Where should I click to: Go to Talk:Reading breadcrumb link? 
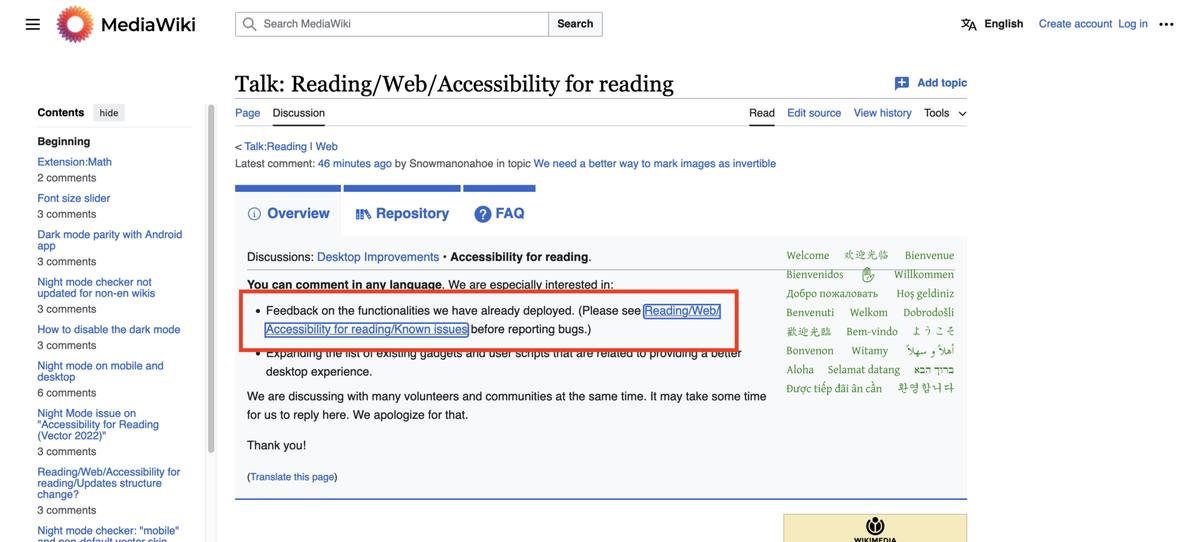coord(276,147)
